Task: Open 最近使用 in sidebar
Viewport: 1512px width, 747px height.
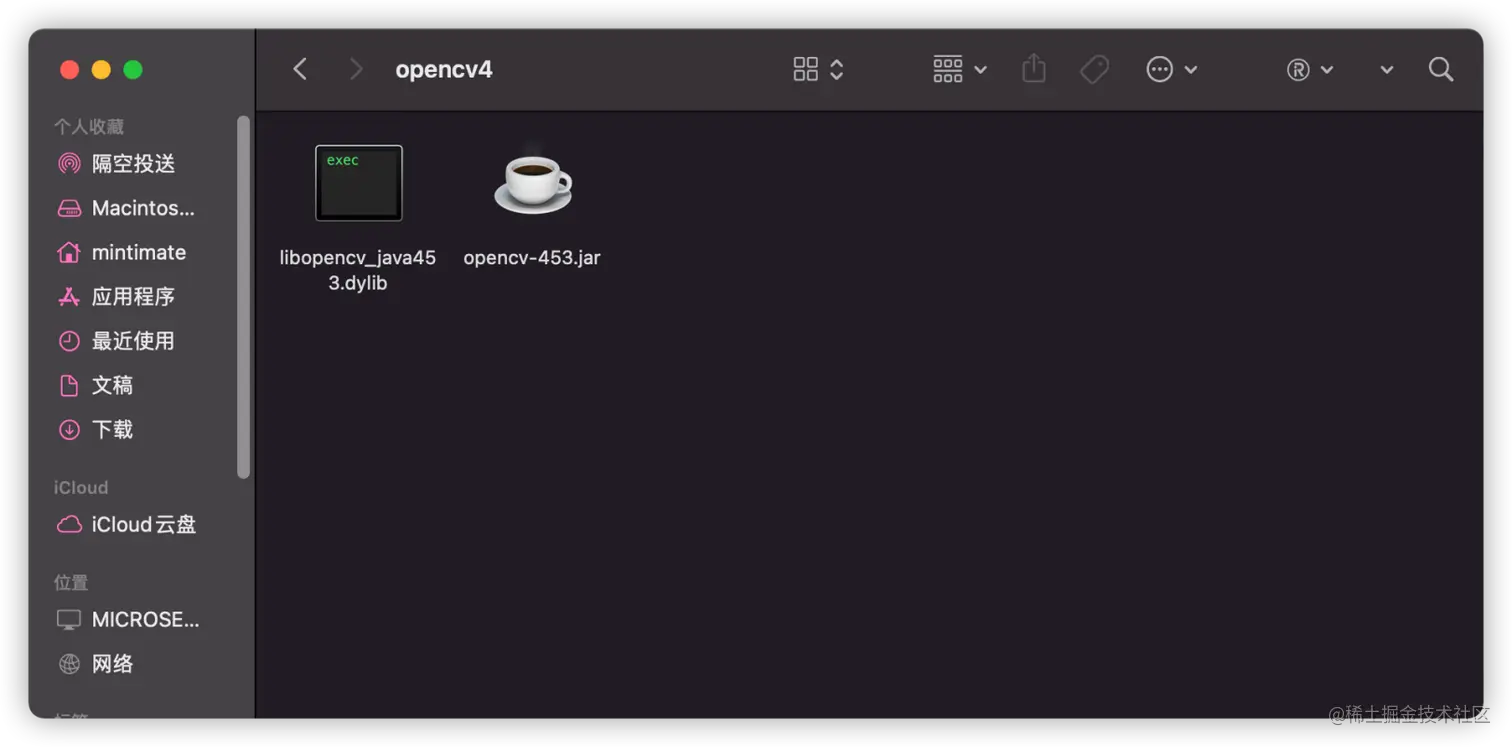Action: pos(134,341)
